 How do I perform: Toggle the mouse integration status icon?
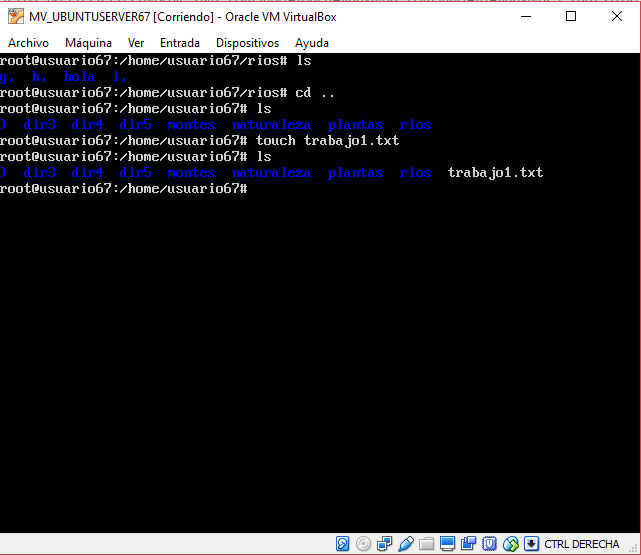[511, 543]
